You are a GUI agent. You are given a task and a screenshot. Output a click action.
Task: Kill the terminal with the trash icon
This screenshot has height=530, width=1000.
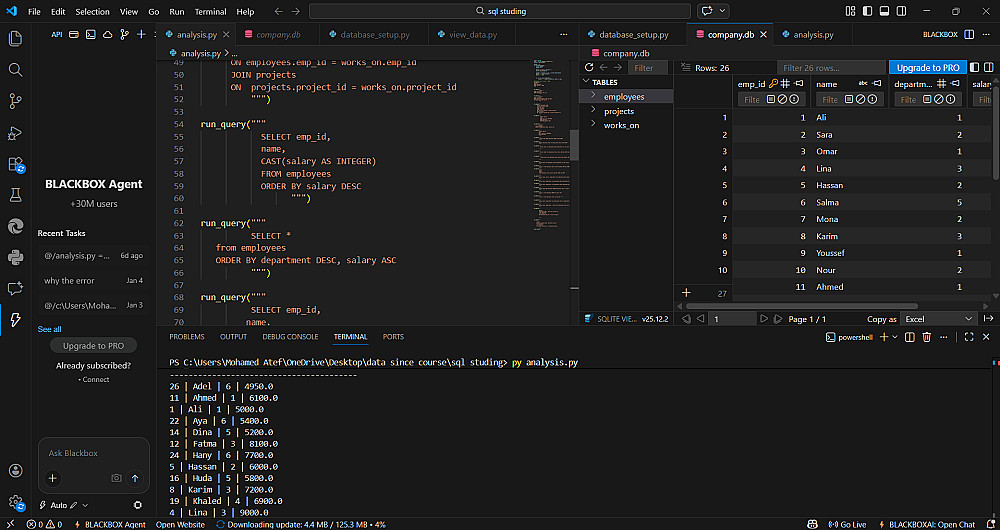pos(926,338)
